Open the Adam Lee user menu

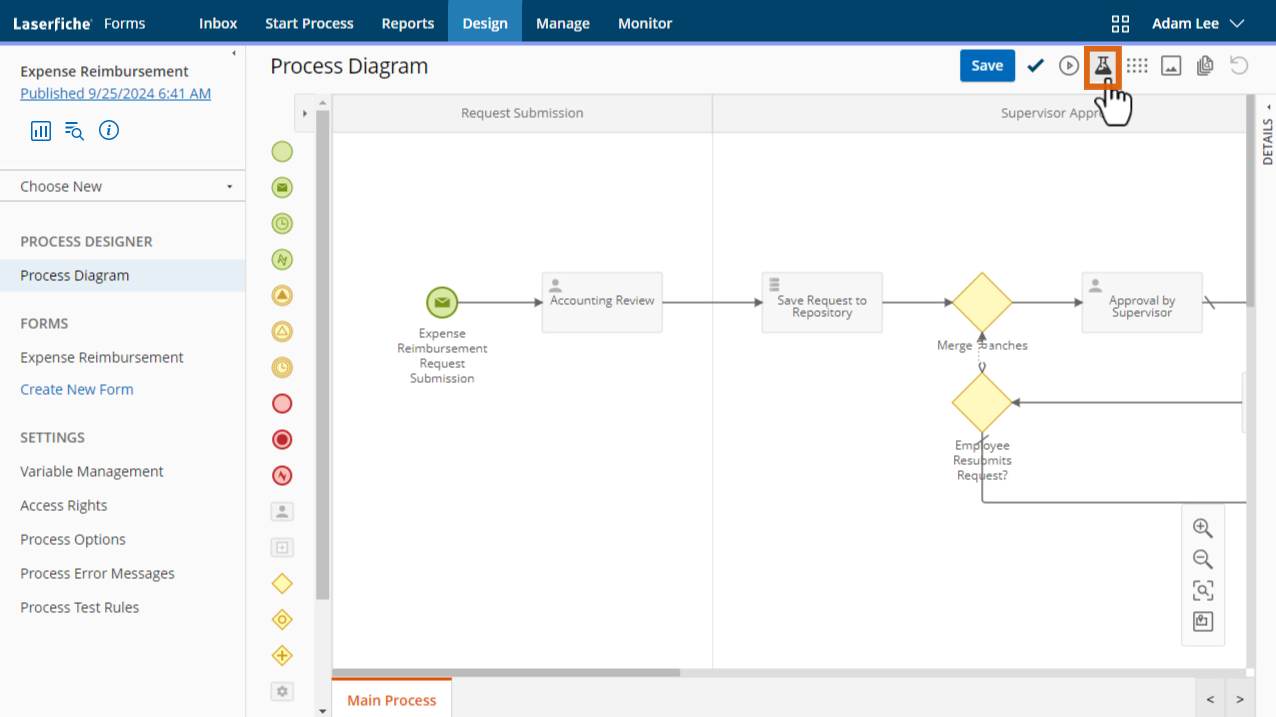pos(1198,23)
